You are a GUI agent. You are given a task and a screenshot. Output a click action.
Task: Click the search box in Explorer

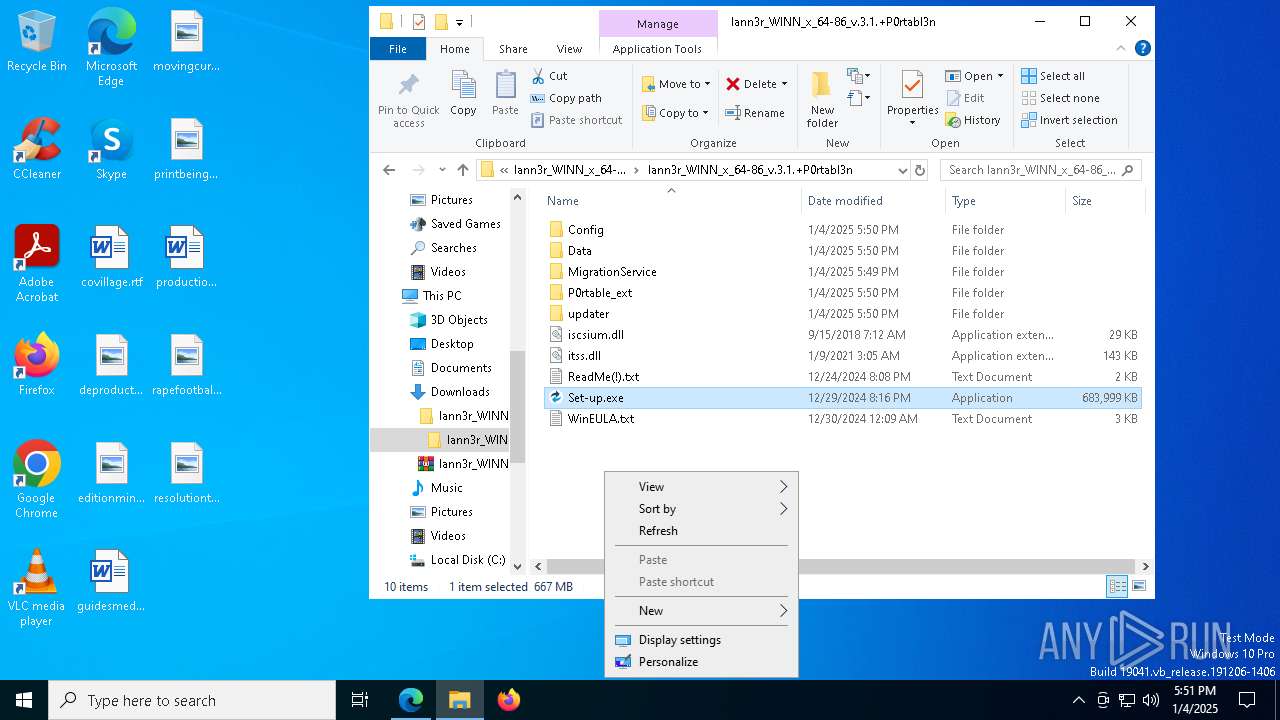(x=1040, y=170)
